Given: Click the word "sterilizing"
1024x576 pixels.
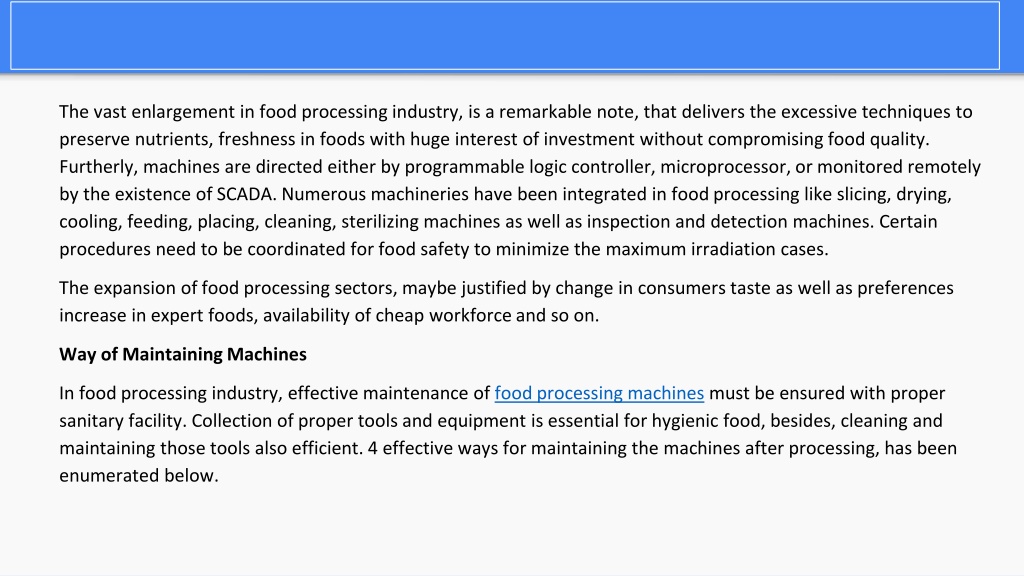Looking at the screenshot, I should 379,221.
